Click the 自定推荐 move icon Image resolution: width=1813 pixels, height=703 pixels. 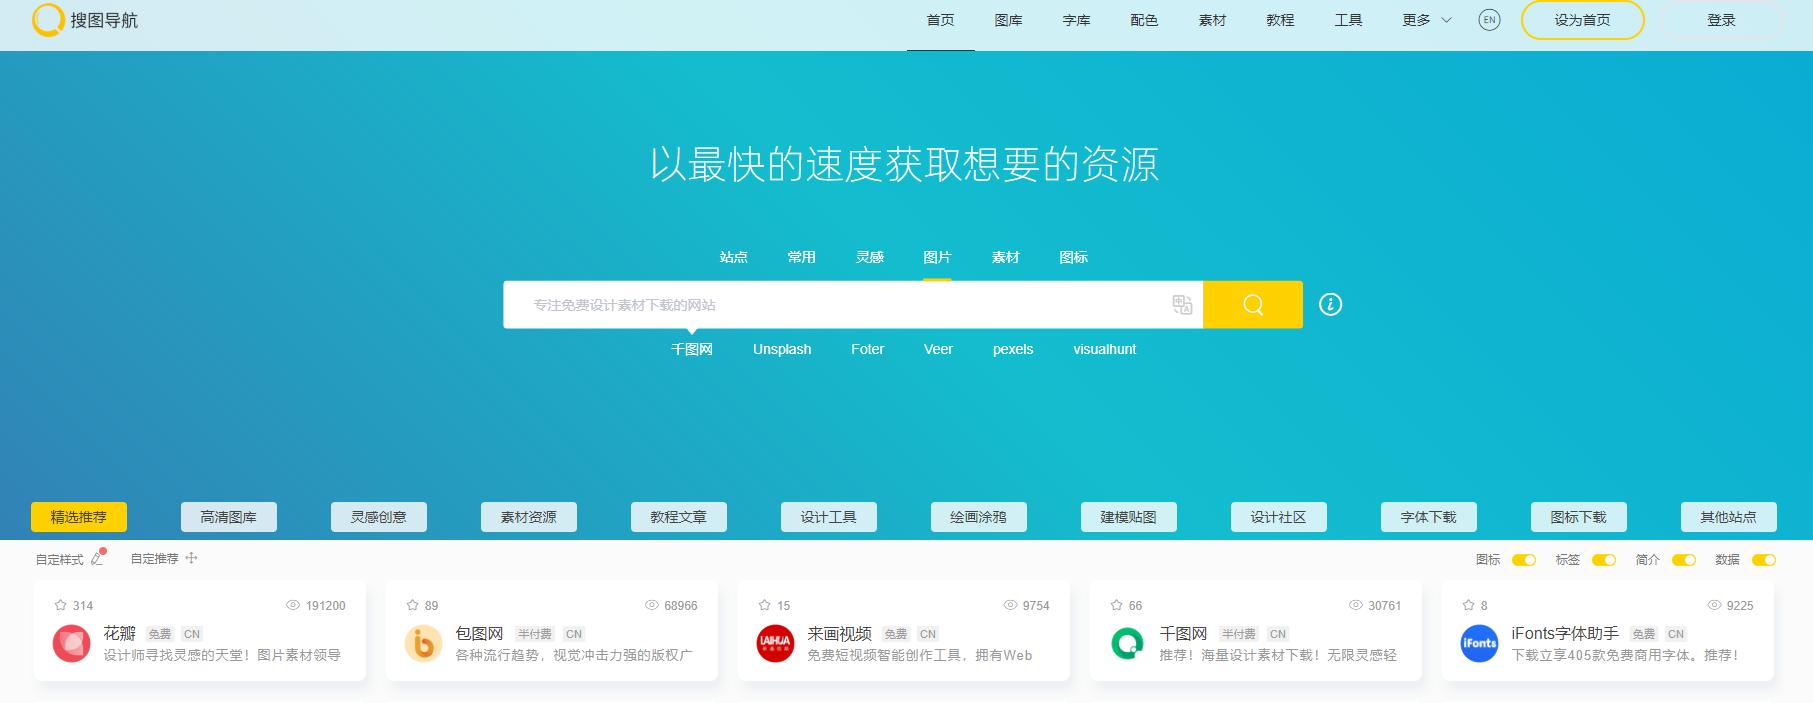tap(191, 558)
